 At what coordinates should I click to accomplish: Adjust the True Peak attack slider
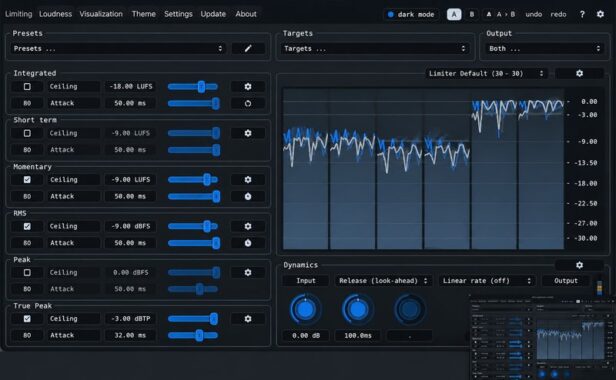coord(193,336)
